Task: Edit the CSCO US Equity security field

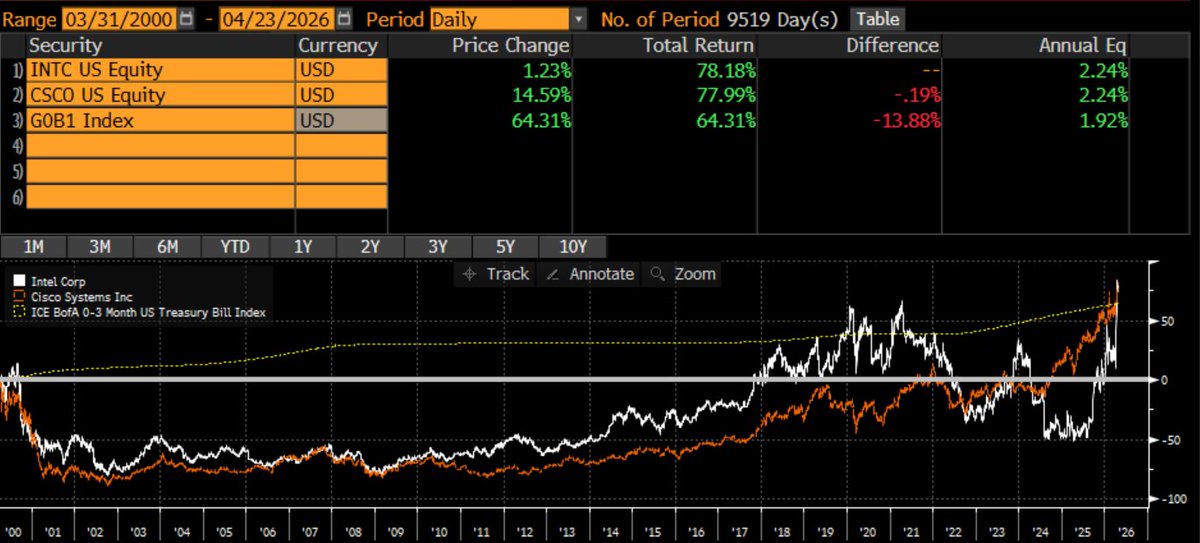Action: point(160,95)
